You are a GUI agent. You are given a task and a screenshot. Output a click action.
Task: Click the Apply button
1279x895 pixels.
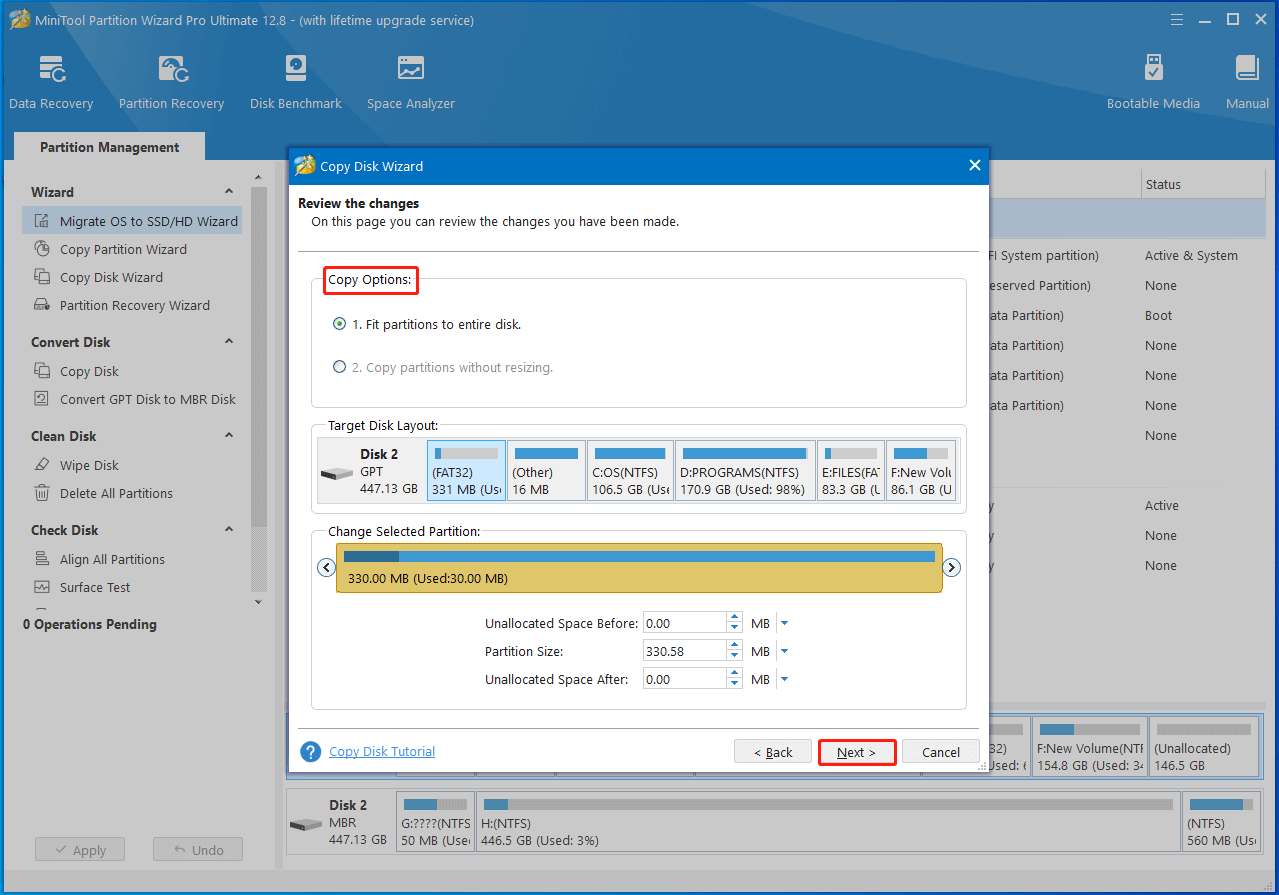pyautogui.click(x=79, y=850)
